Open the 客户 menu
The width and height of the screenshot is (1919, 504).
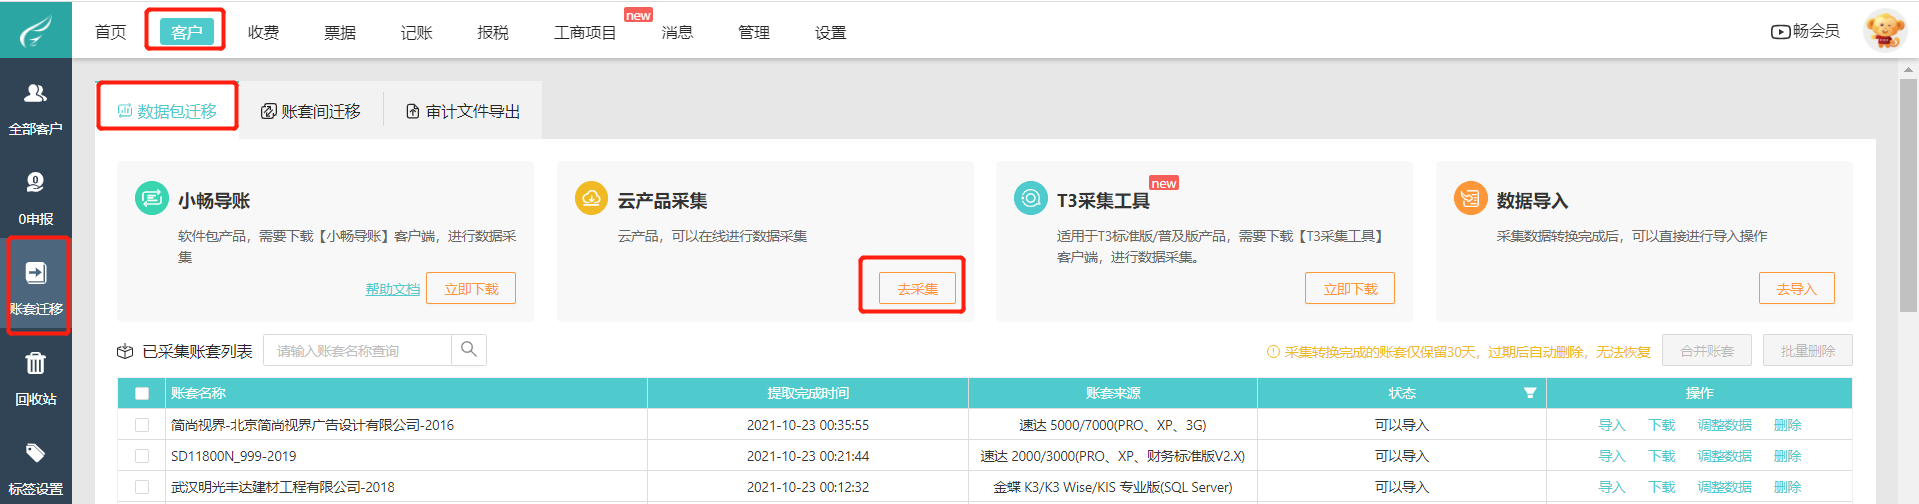pyautogui.click(x=187, y=32)
